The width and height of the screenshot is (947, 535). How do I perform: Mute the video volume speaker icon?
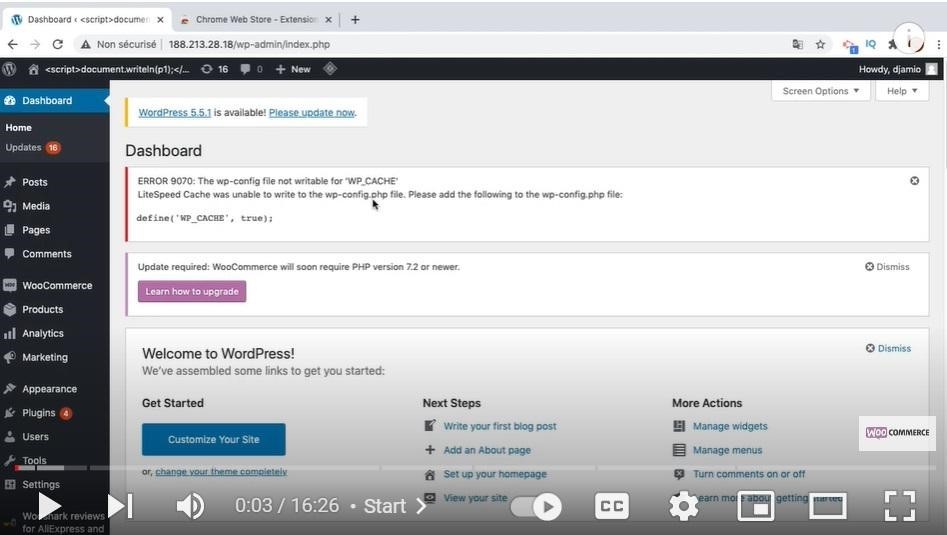coord(190,506)
